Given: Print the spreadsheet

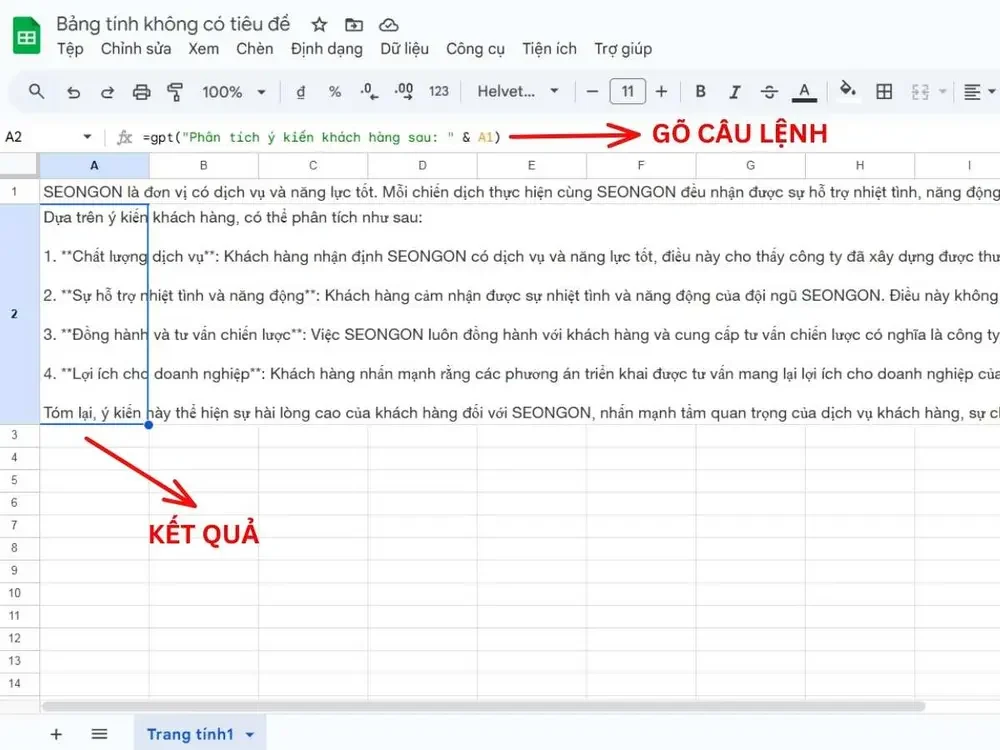Looking at the screenshot, I should click(x=141, y=92).
